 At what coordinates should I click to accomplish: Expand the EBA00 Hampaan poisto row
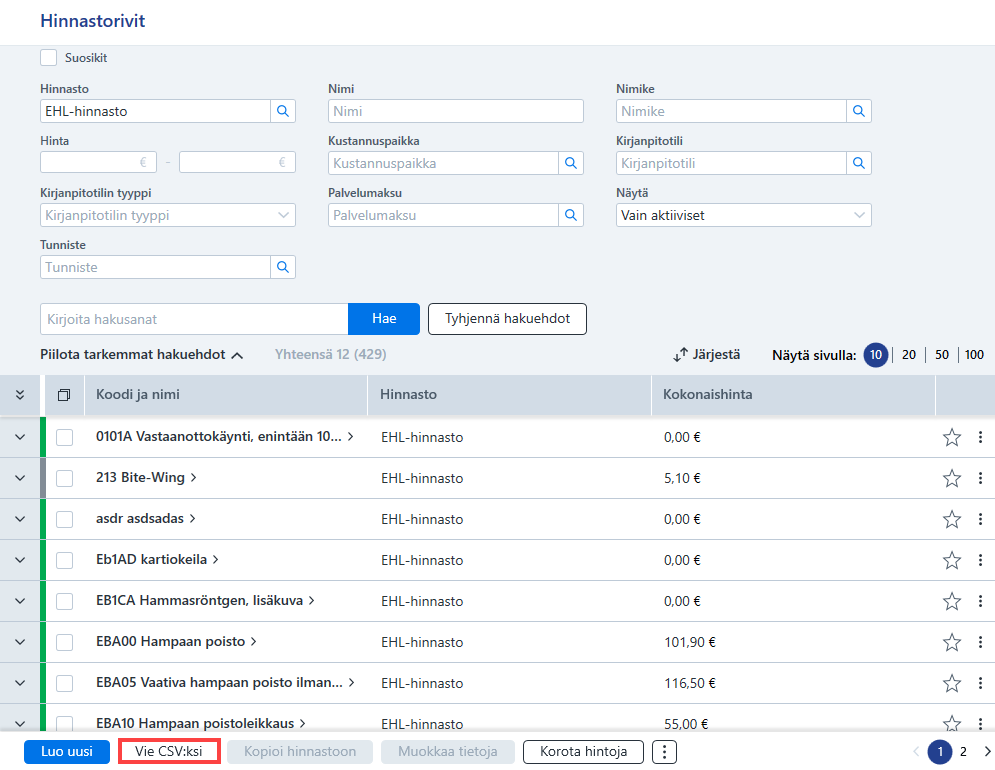pos(20,642)
